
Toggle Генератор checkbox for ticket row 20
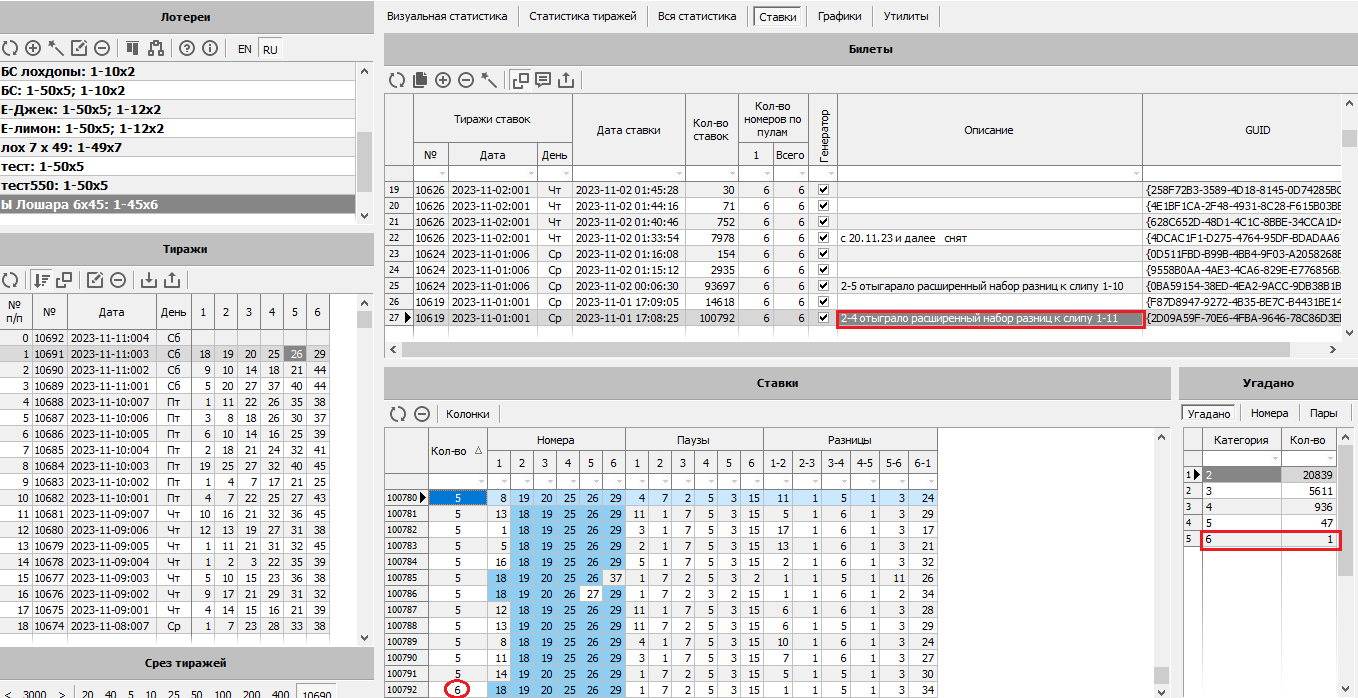click(824, 205)
